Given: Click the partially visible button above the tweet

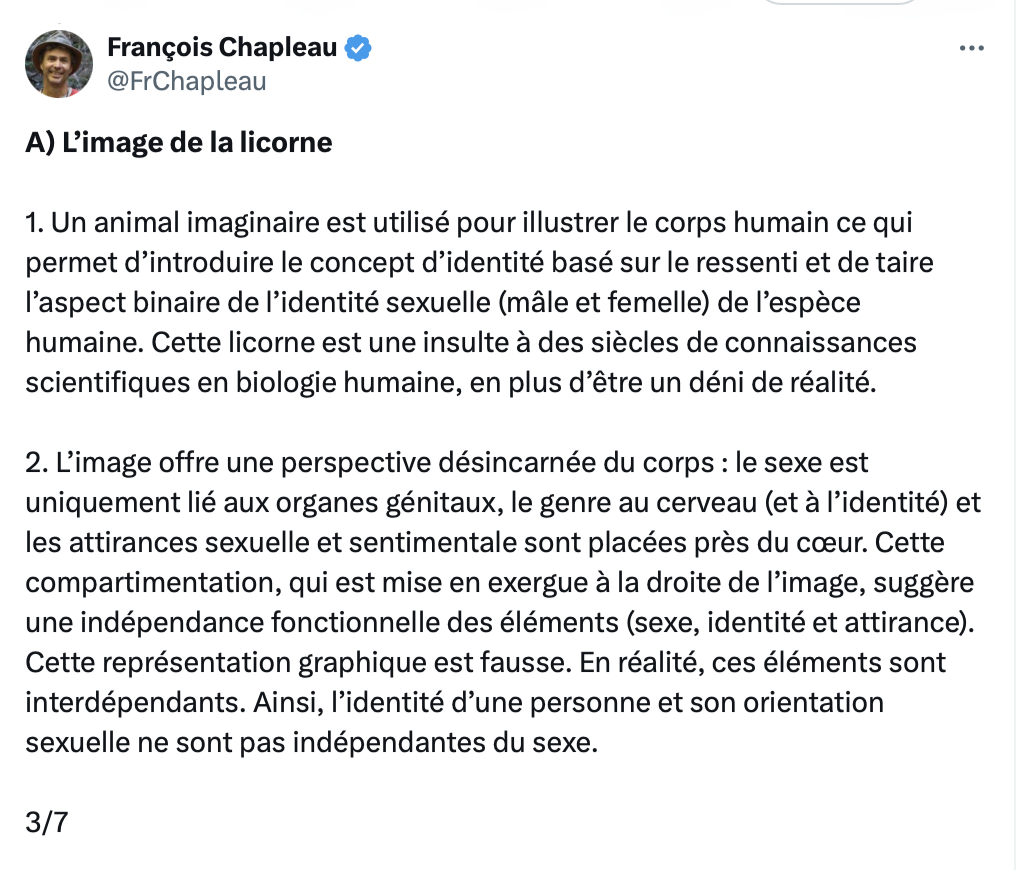Looking at the screenshot, I should click(x=839, y=2).
